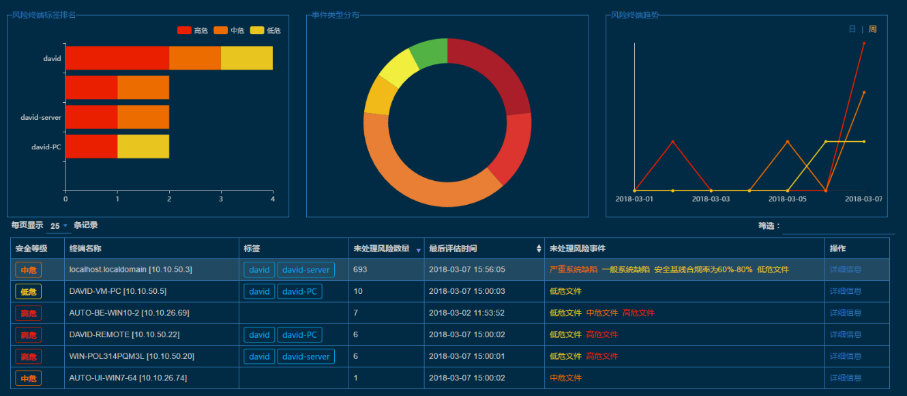Select 高危文件 event for AUTO-BE-WIN10-2

[639, 313]
